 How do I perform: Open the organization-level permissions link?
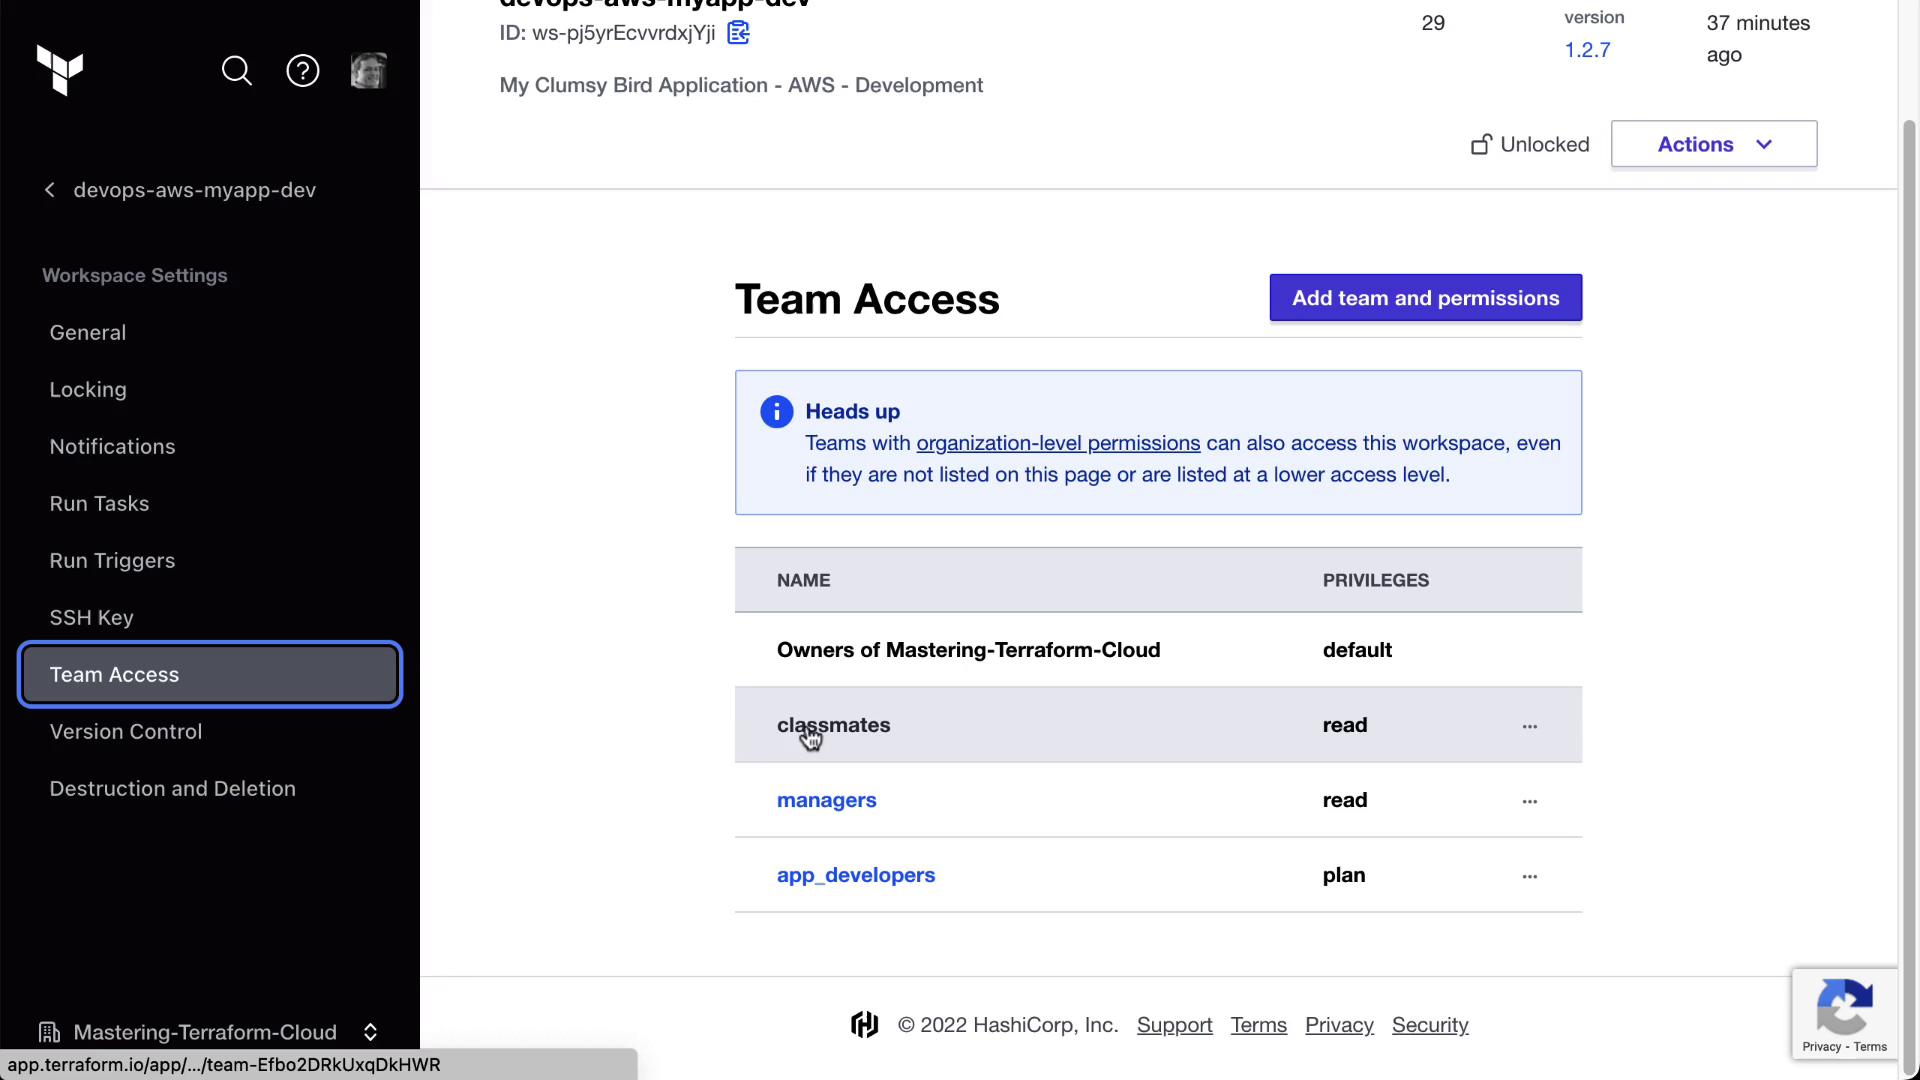click(1058, 443)
